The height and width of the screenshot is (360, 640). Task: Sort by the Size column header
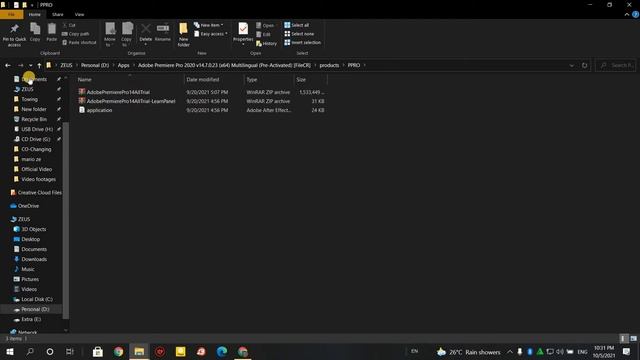pos(311,80)
